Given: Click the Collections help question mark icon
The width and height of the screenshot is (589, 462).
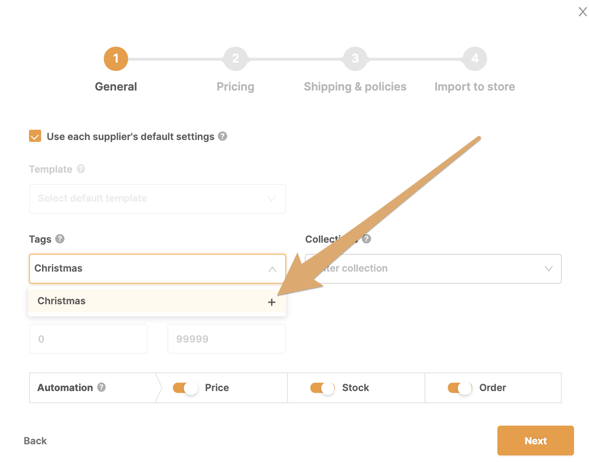Looking at the screenshot, I should pyautogui.click(x=367, y=239).
